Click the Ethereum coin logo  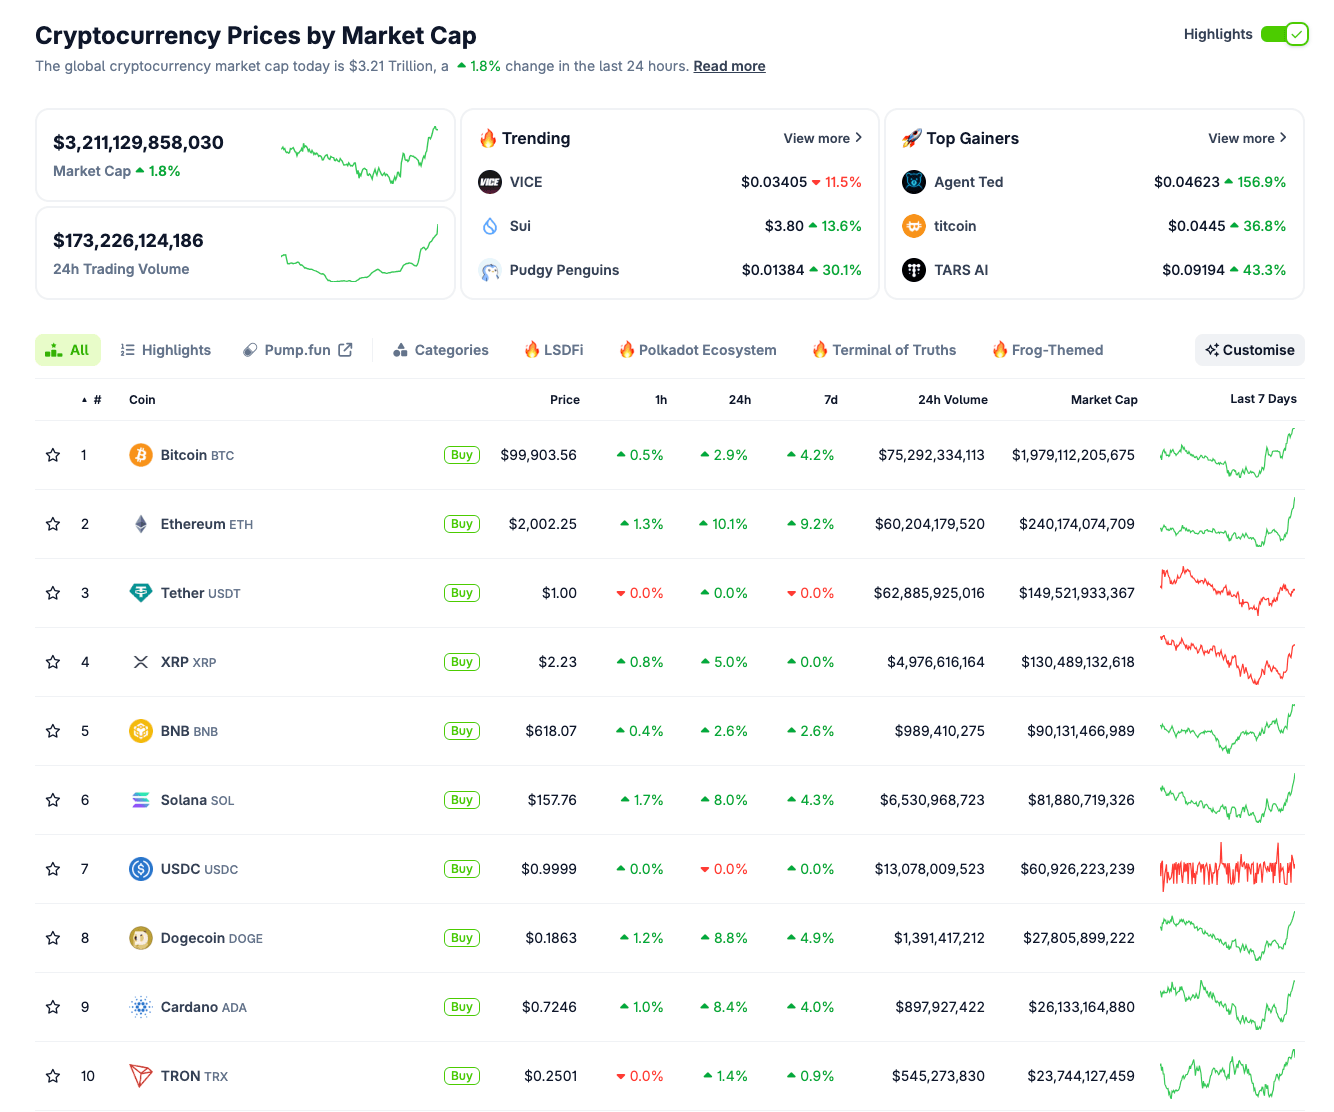click(141, 523)
